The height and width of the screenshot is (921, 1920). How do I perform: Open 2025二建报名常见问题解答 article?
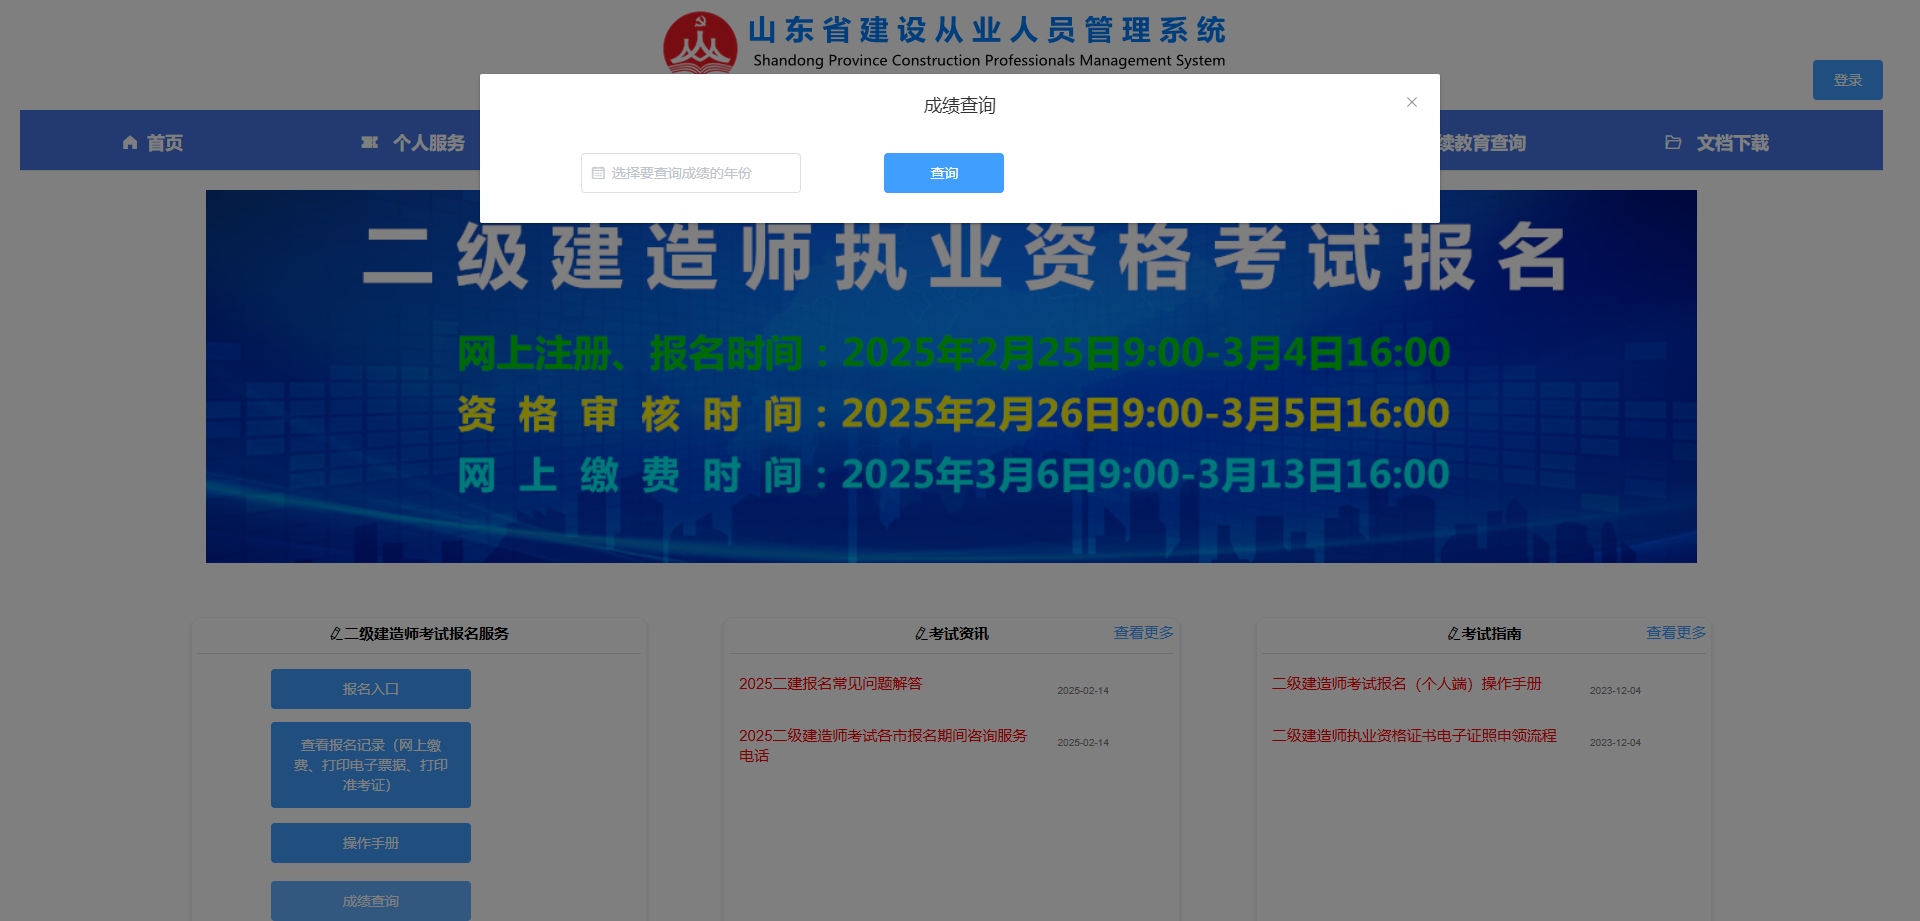coord(830,684)
